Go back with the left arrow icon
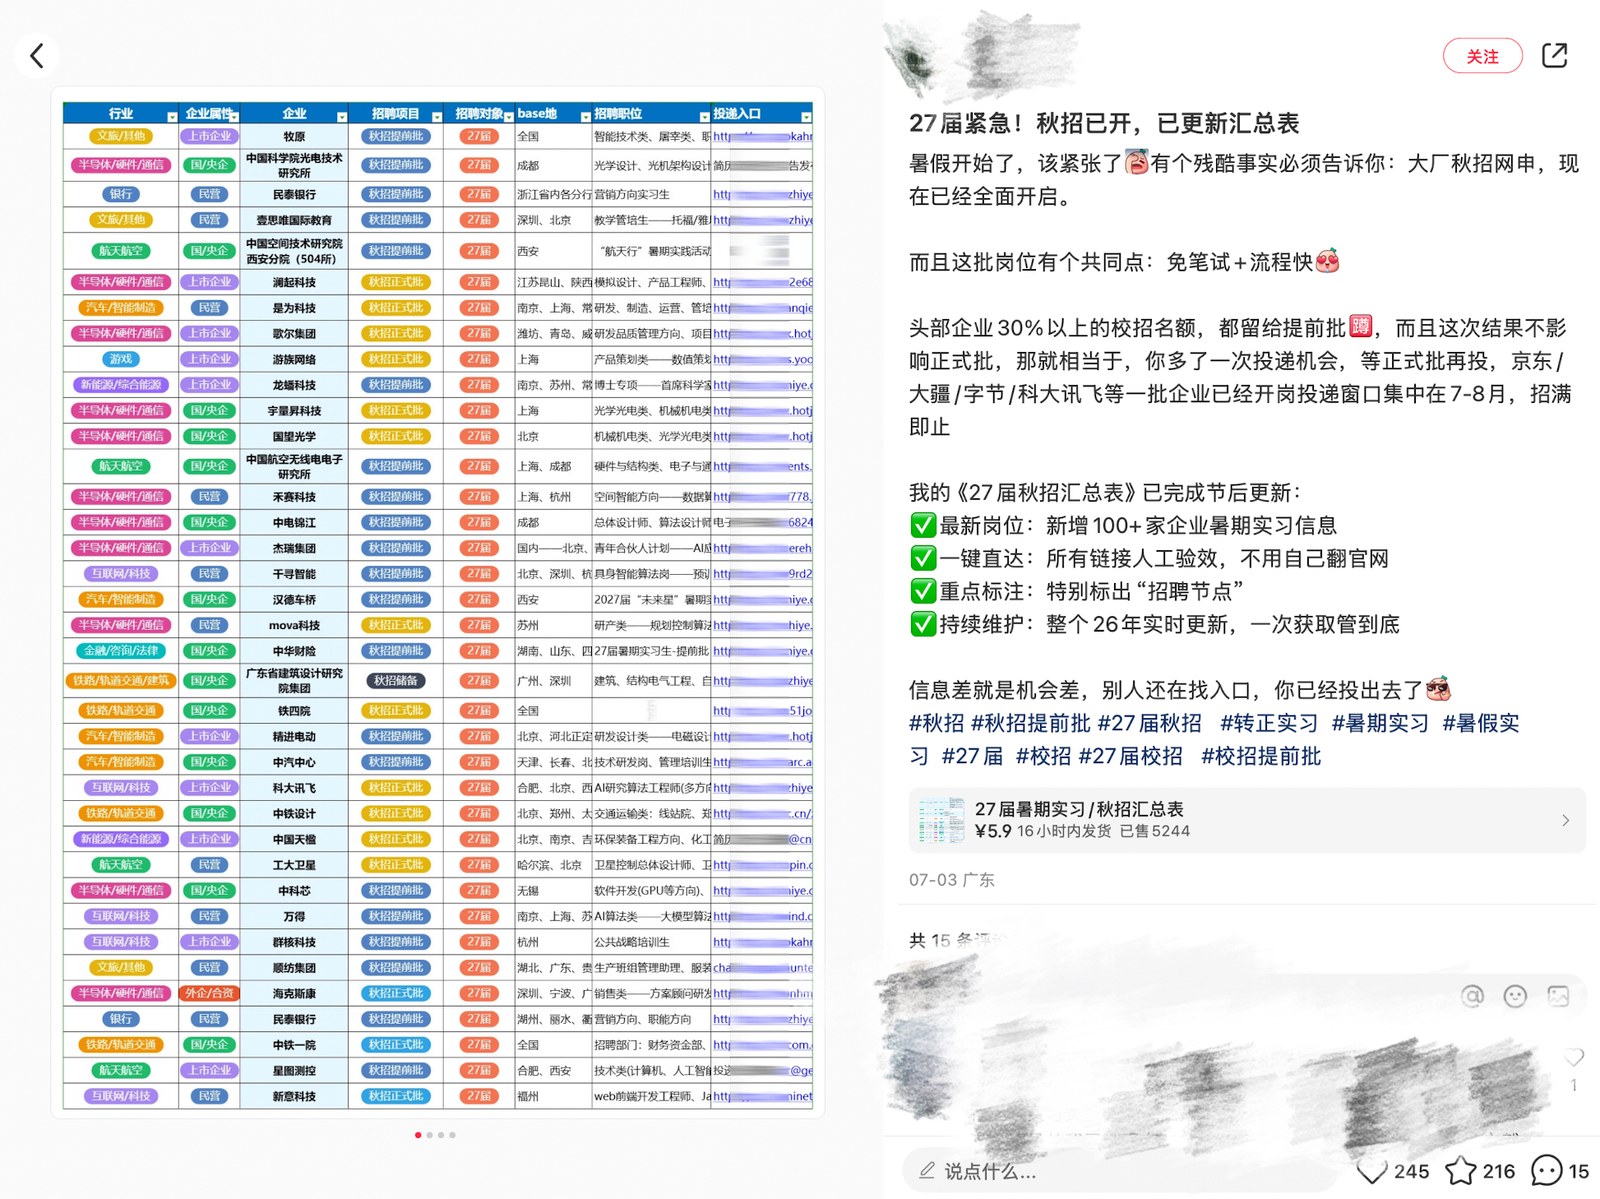Image resolution: width=1600 pixels, height=1199 pixels. point(37,55)
